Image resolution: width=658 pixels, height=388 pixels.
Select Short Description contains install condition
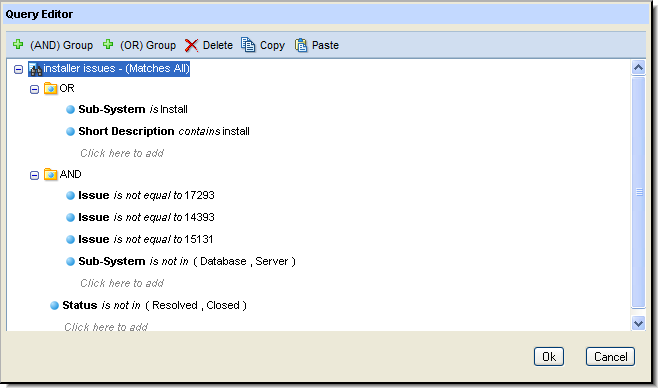164,131
